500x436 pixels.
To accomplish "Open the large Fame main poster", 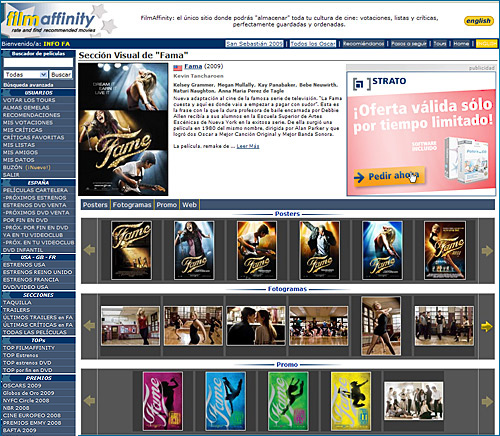I will coord(123,129).
